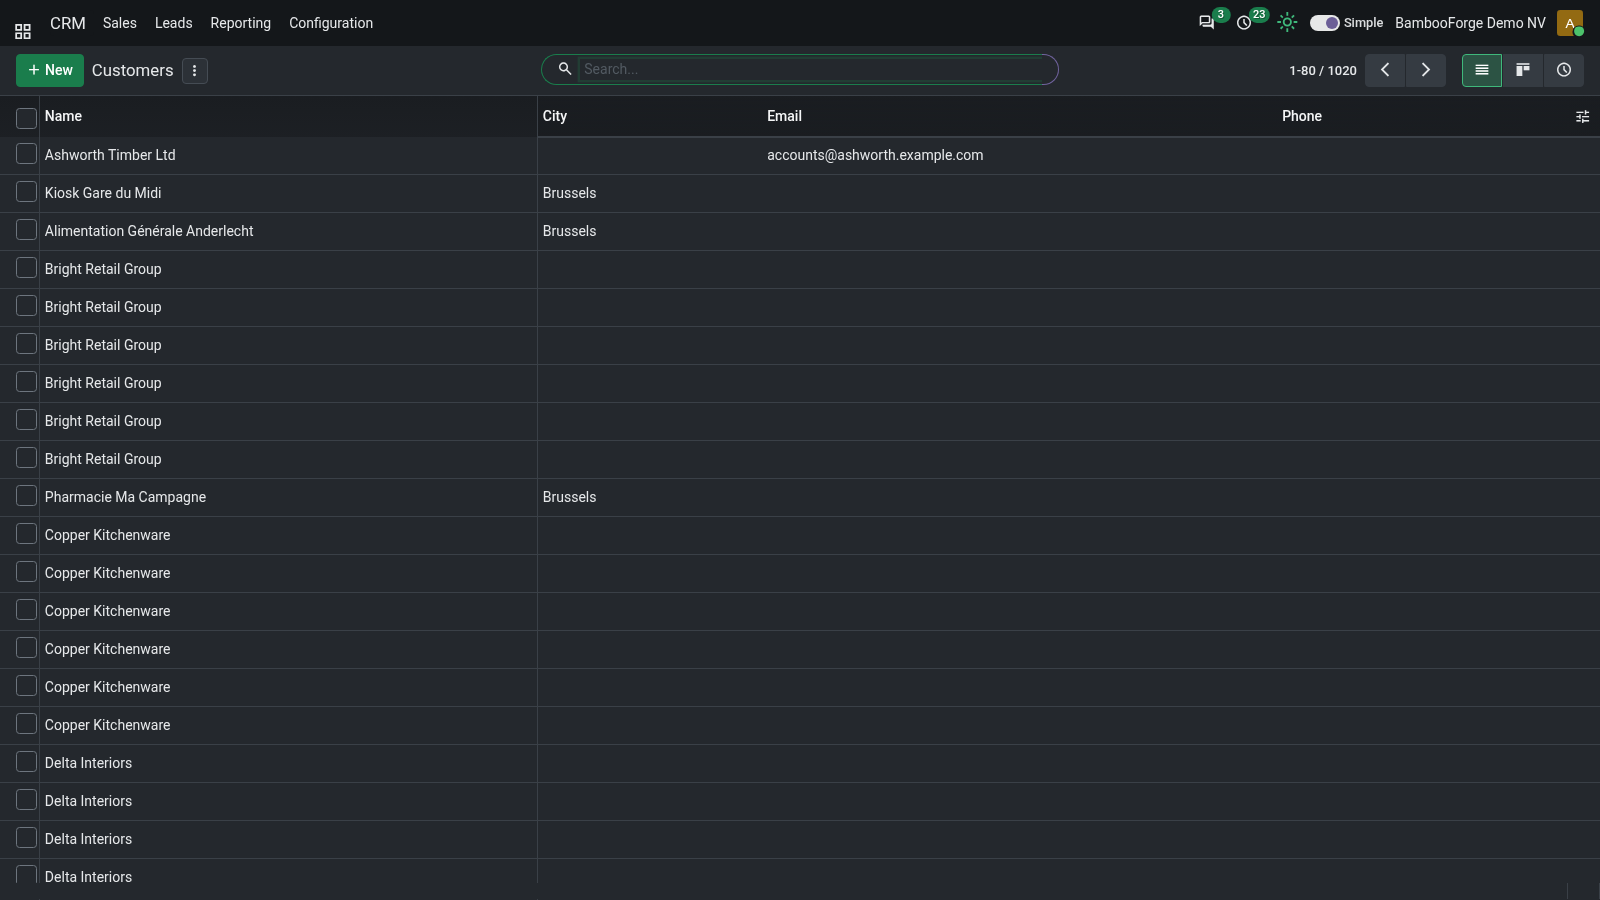Switch to activity view
The image size is (1600, 900).
[1564, 70]
